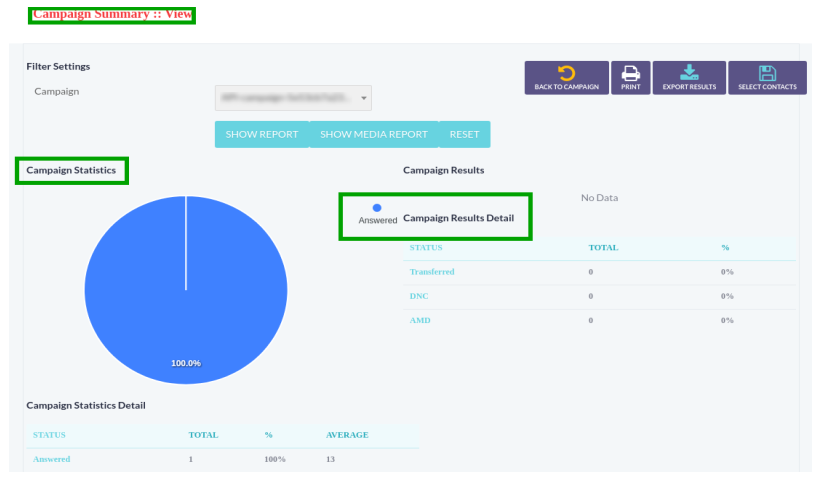Screen dimensions: 819x478
Task: Sort by STATUS in Campaign Results table
Action: pyautogui.click(x=426, y=247)
